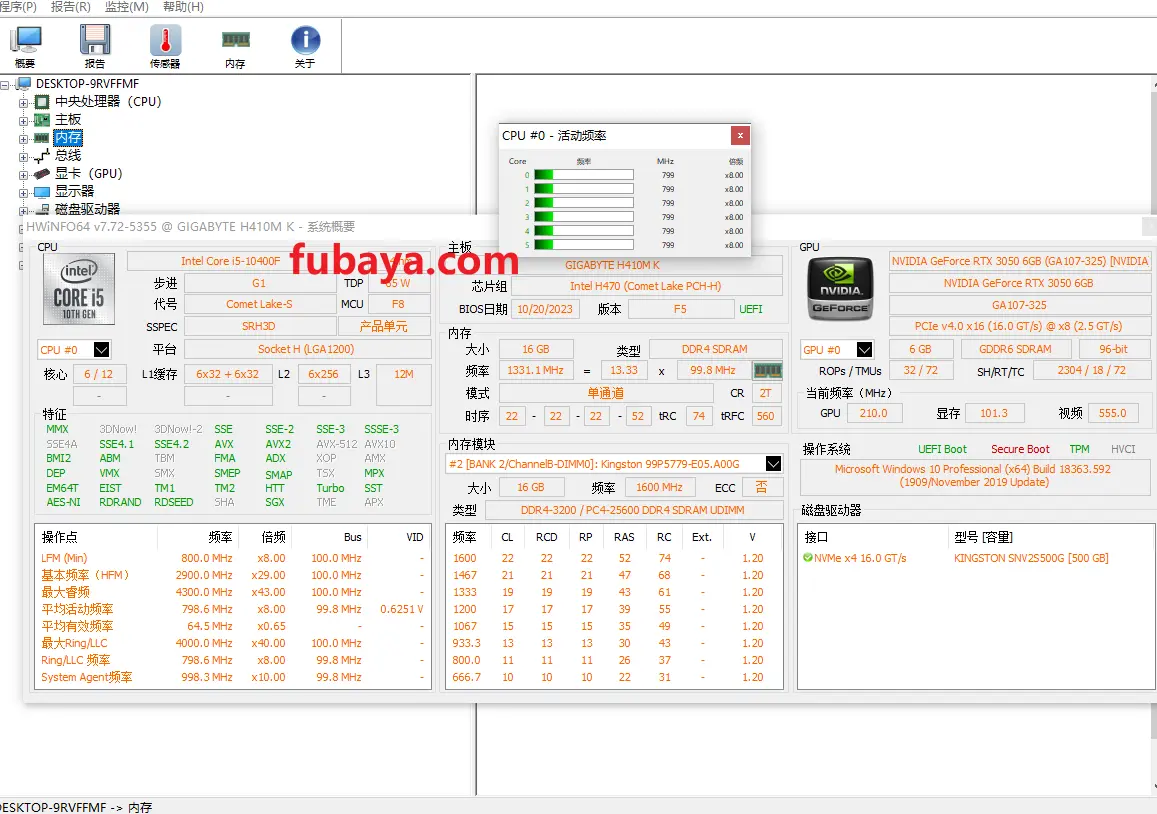Click the 最大睿频 row label
Viewport: 1157px width, 814px height.
[66, 592]
